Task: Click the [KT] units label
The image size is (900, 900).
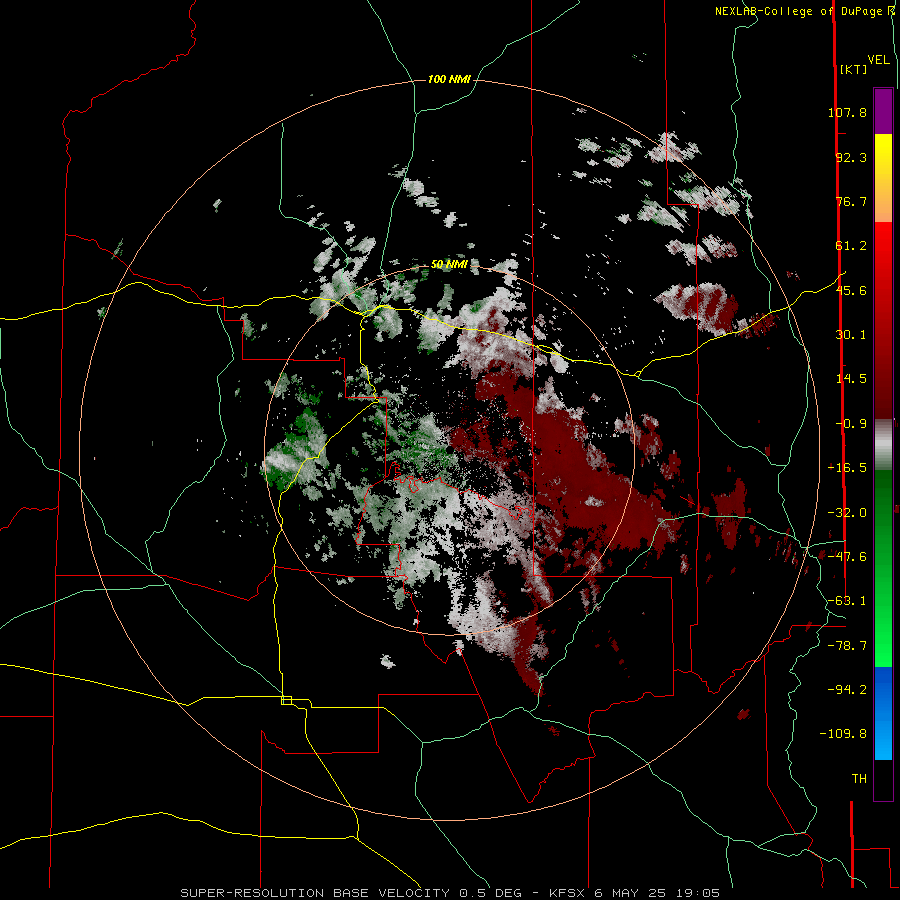Action: (x=853, y=69)
